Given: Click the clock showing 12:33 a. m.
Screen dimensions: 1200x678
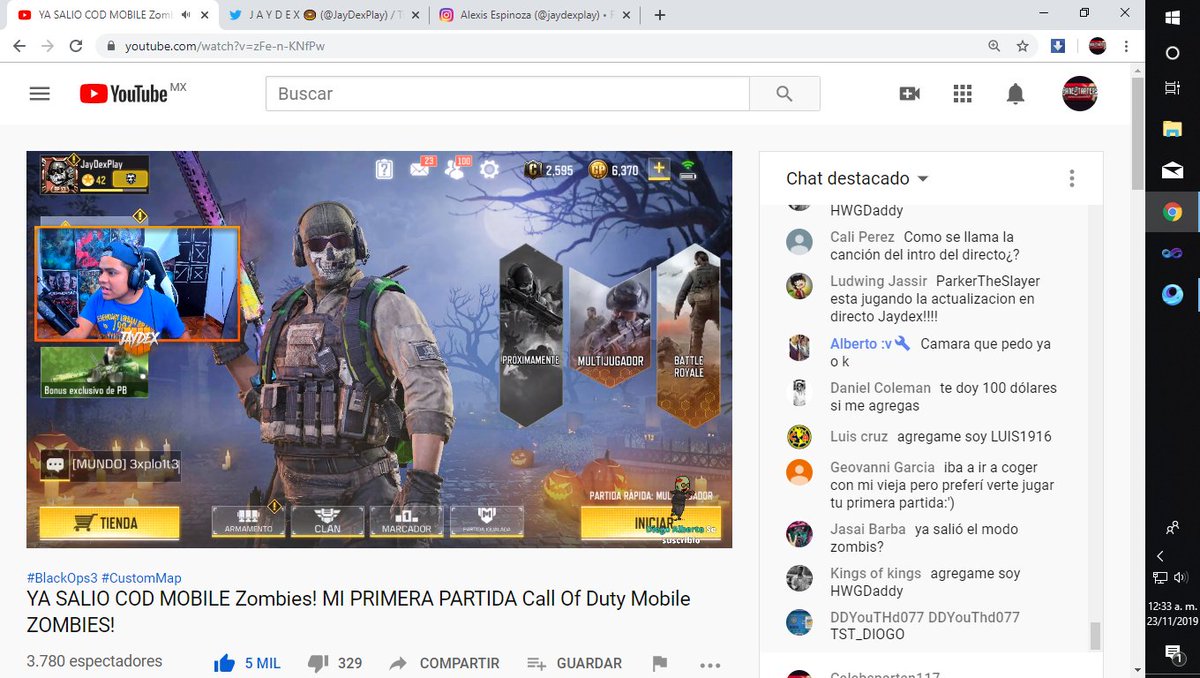Looking at the screenshot, I should pos(1172,608).
